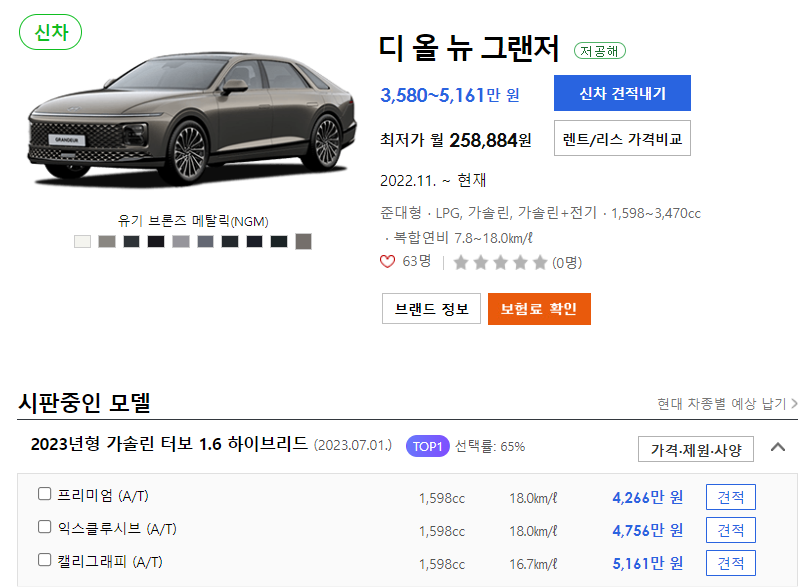Click the 복합연비 7.8~18.0km/ℓ text
The image size is (808, 588).
click(x=463, y=238)
